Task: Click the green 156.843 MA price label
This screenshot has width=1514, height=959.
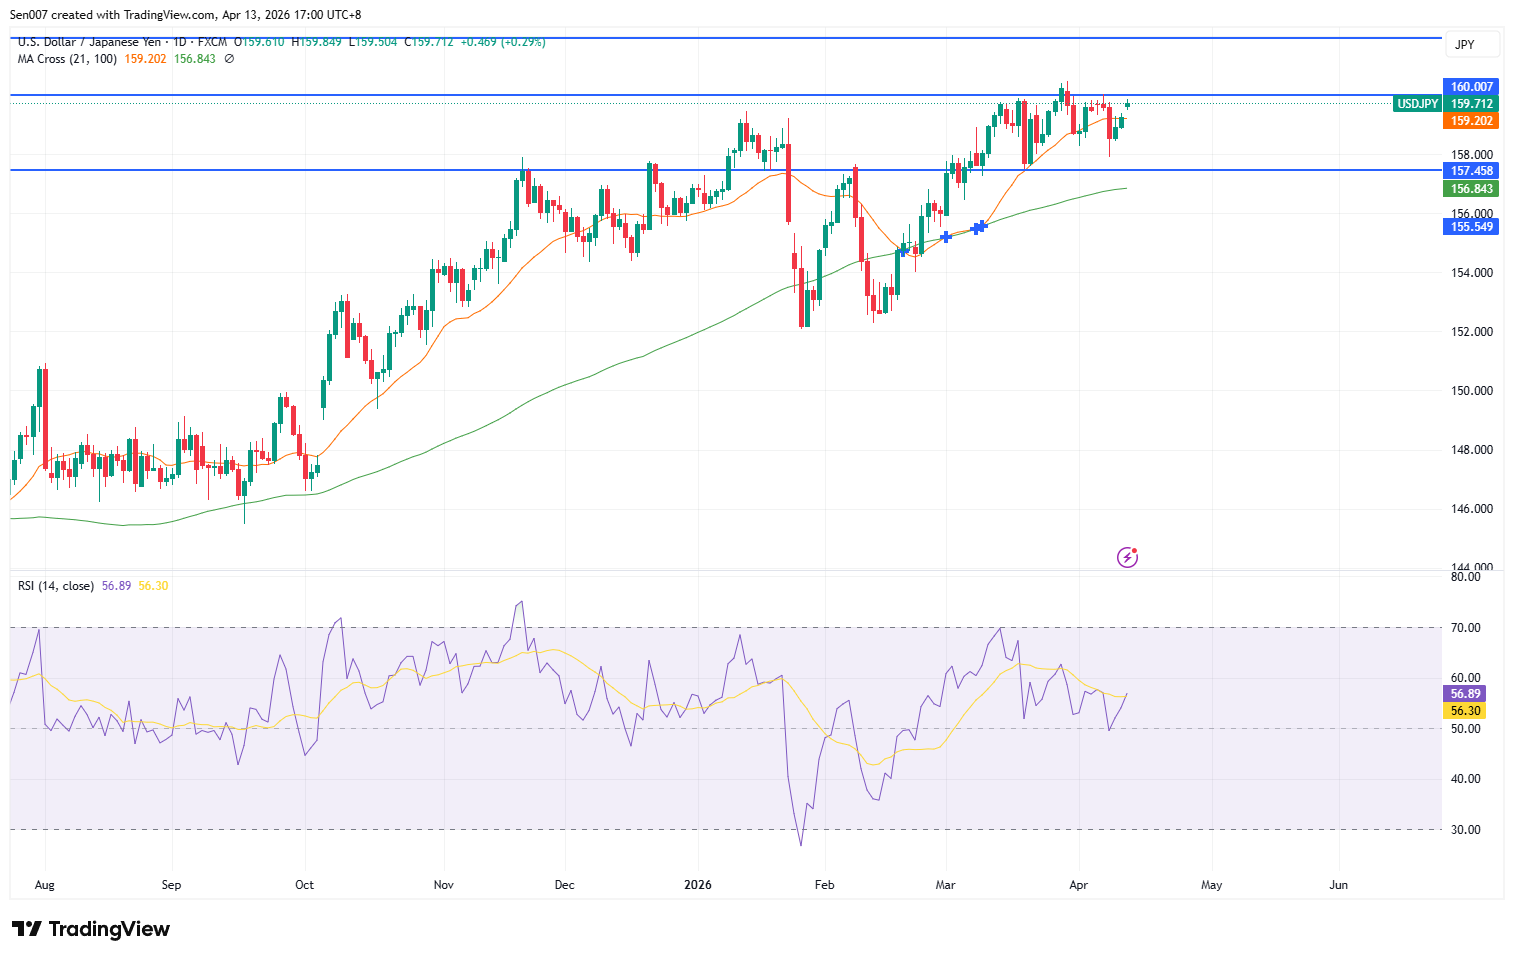Action: click(1470, 188)
